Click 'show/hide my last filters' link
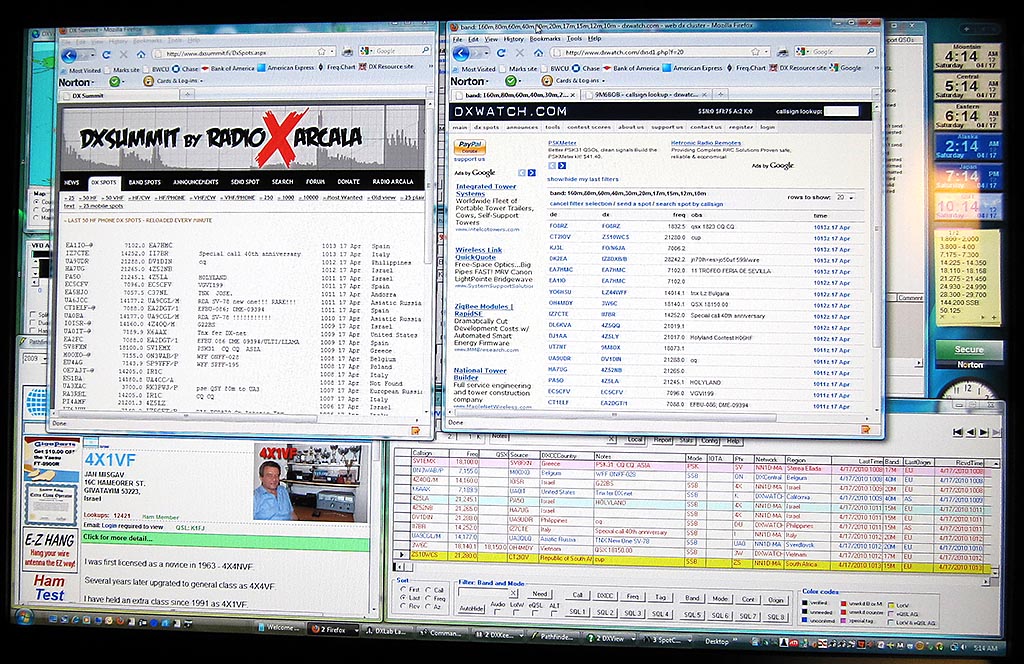 [582, 178]
